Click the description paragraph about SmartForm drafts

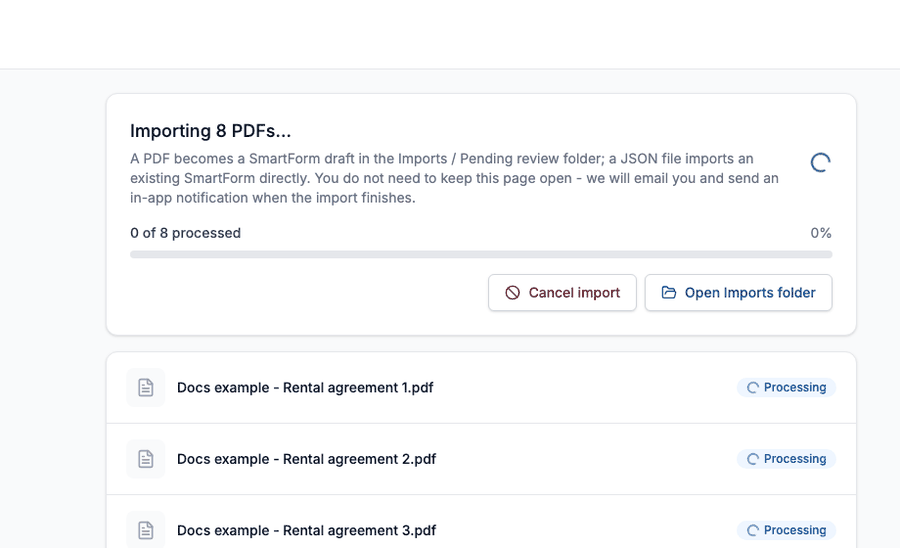pyautogui.click(x=455, y=178)
